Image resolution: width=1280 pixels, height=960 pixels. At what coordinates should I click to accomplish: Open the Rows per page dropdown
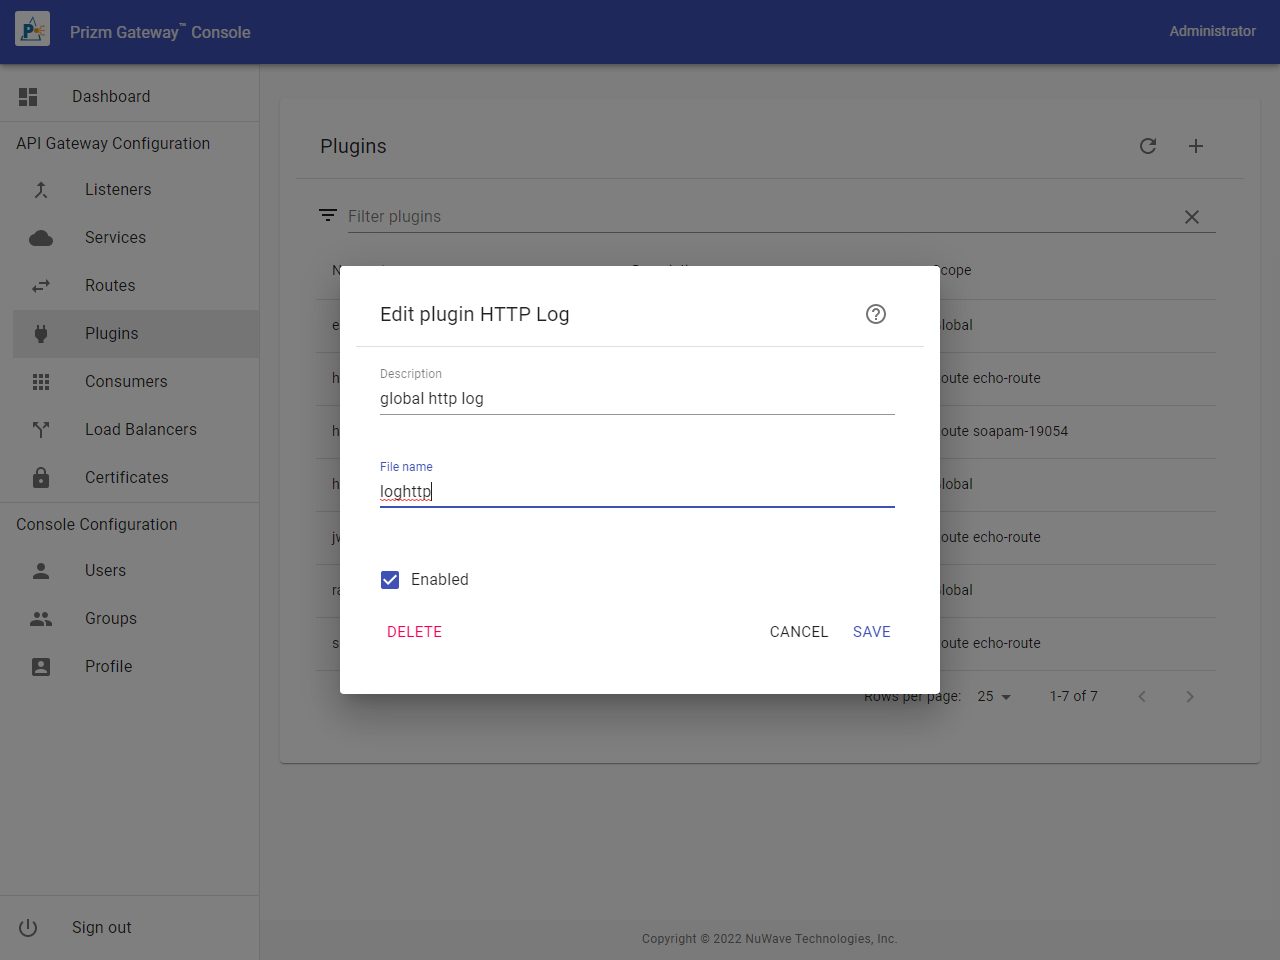tap(994, 696)
